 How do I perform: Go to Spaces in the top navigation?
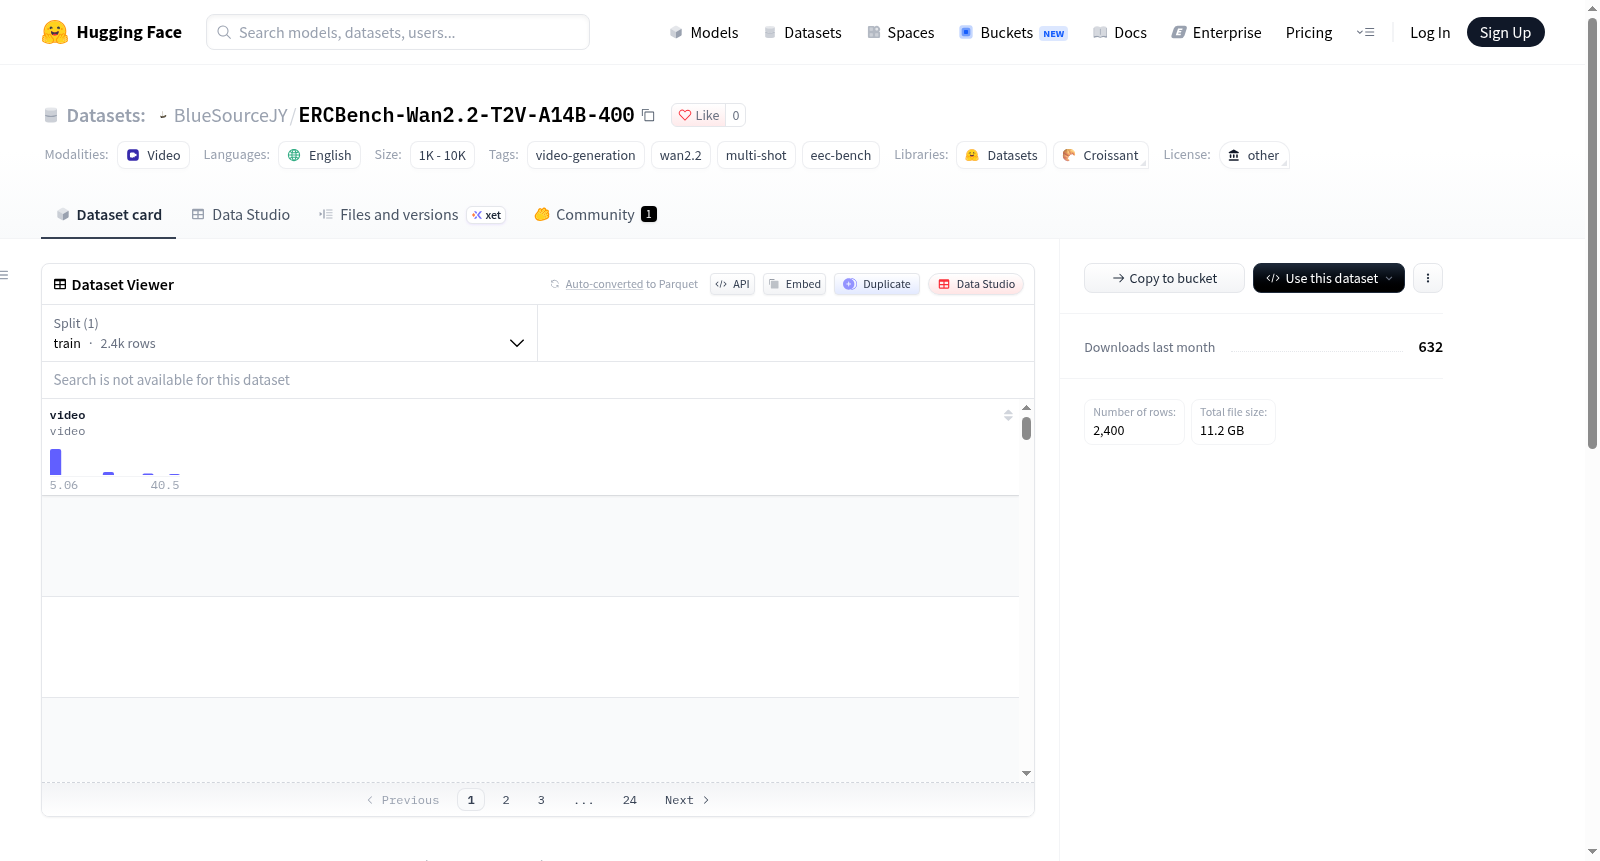click(x=900, y=32)
